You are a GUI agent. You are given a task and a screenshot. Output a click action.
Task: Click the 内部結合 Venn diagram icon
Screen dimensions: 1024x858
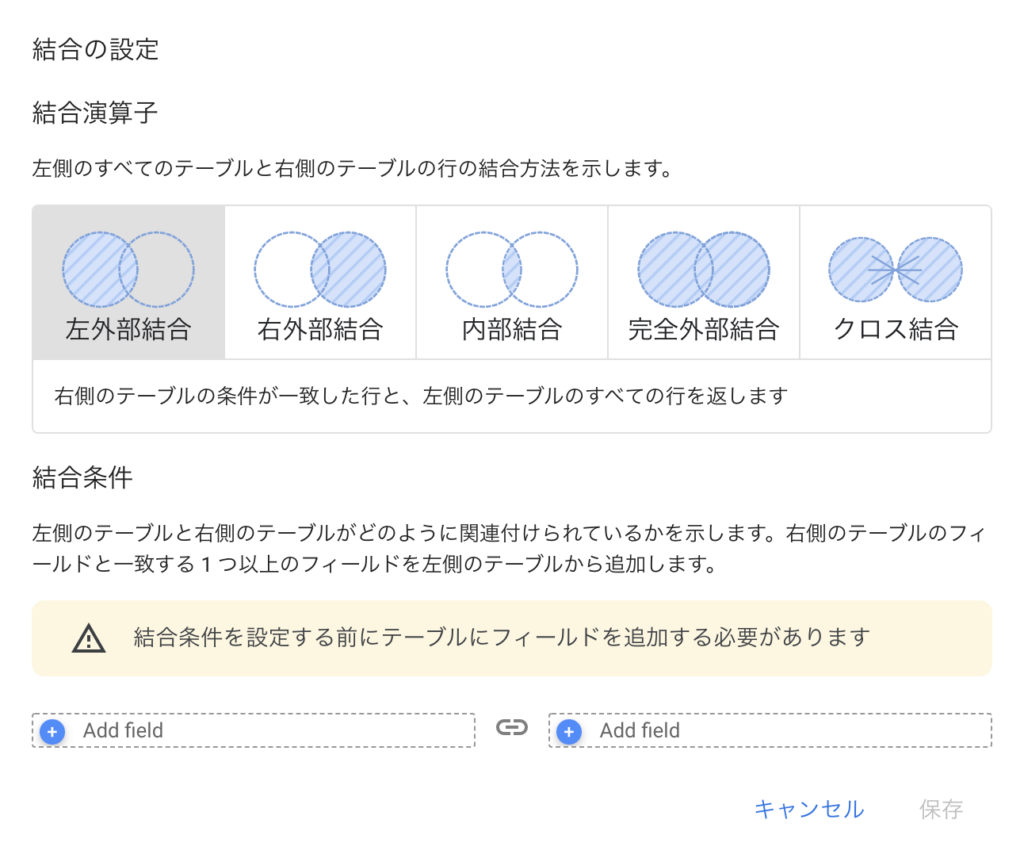point(512,270)
